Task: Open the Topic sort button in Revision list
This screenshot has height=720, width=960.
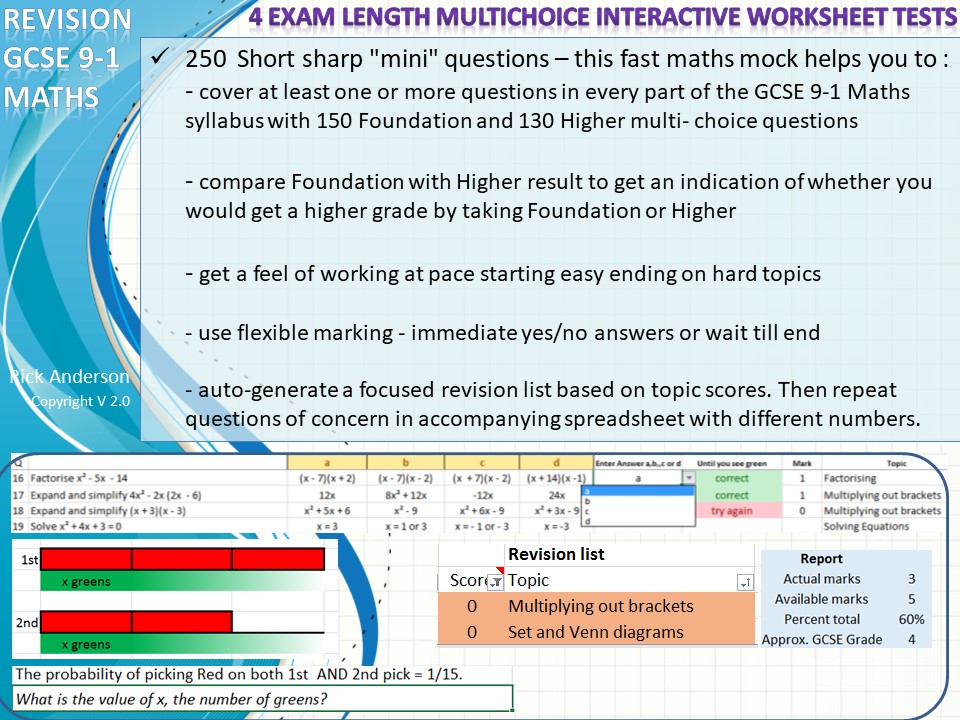Action: 744,582
